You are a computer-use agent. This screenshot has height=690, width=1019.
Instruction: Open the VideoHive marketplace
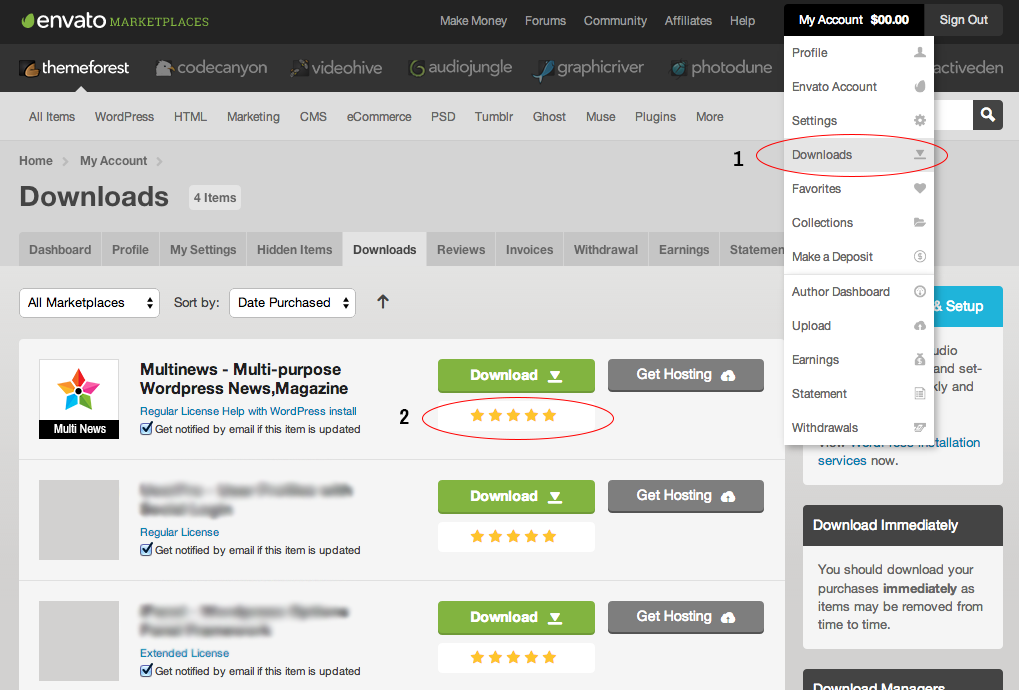336,68
